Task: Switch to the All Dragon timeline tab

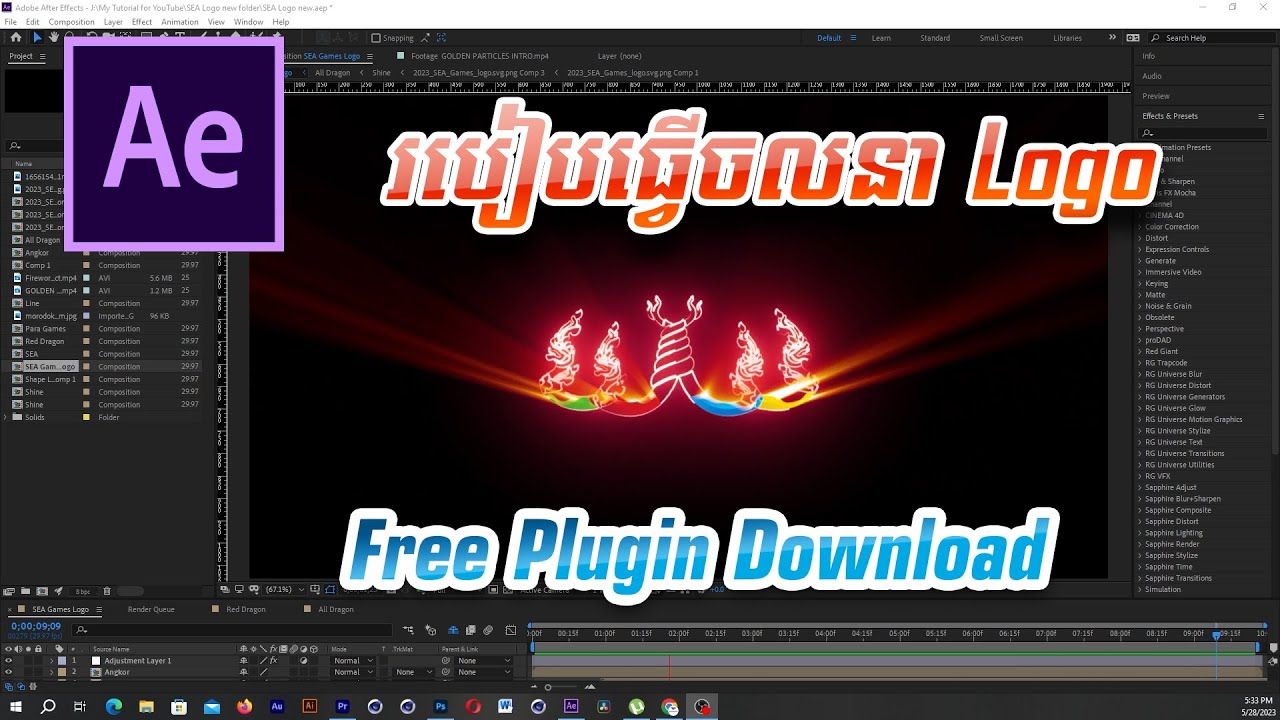Action: (x=335, y=609)
